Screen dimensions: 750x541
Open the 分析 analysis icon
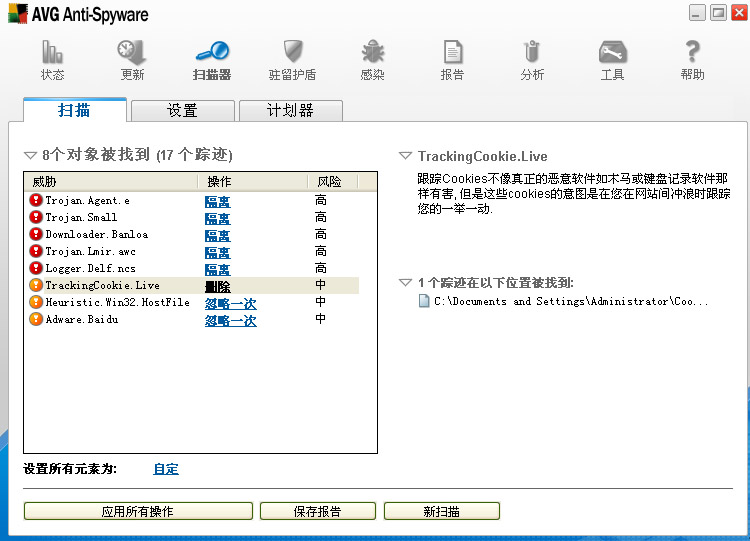(x=532, y=52)
